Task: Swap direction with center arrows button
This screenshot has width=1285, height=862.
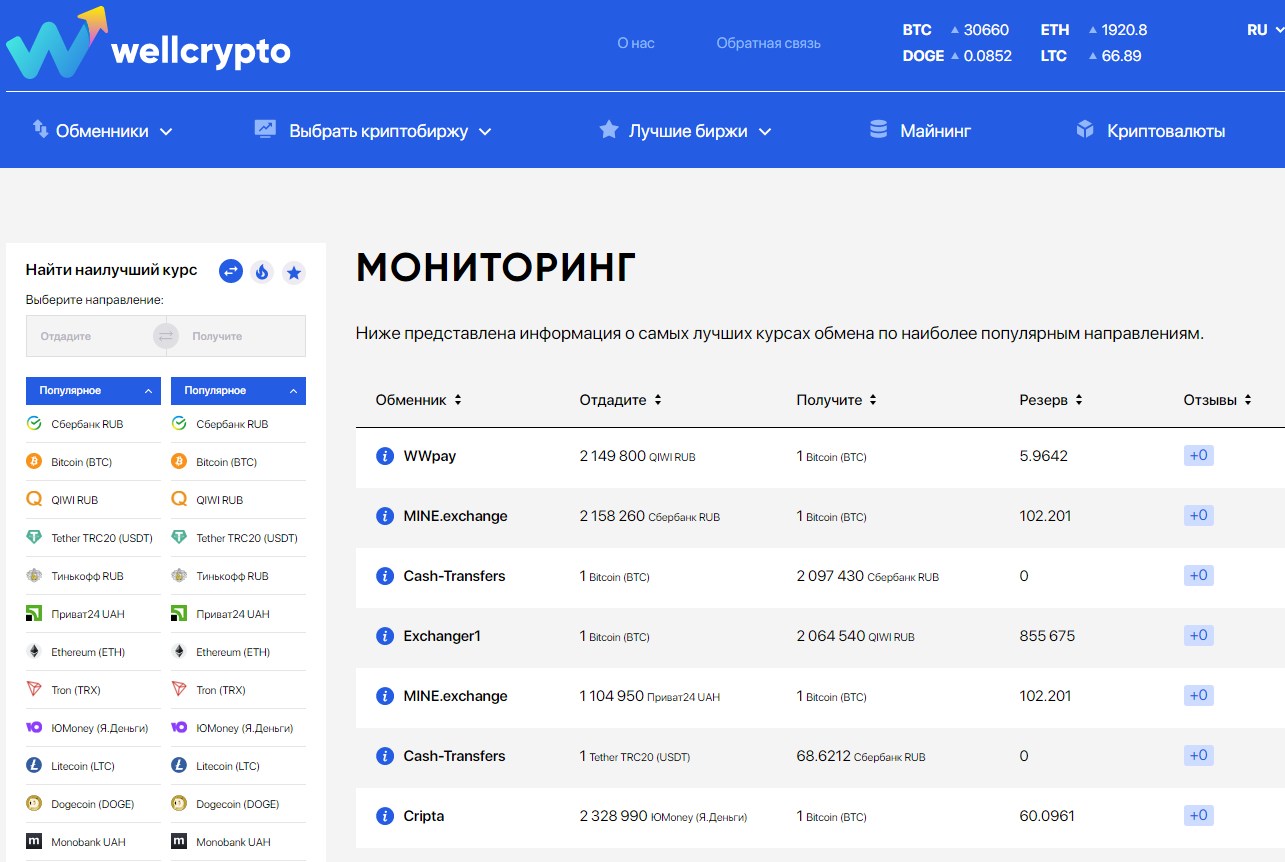Action: [x=166, y=336]
